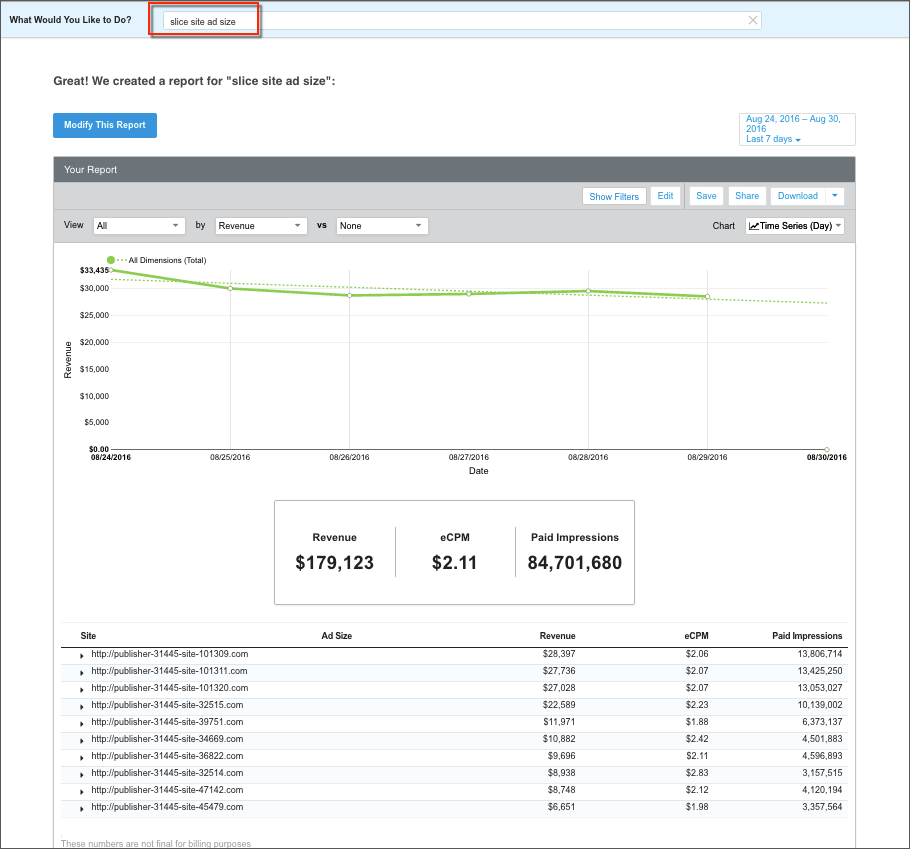Viewport: 910px width, 849px height.
Task: Expand the publisher-31445-site-32515.com row
Action: coord(82,706)
